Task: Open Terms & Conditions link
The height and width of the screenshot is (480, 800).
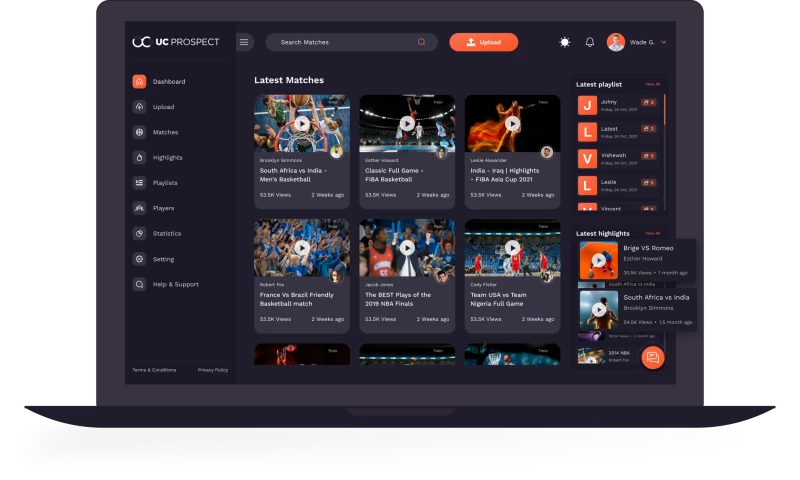Action: tap(154, 370)
